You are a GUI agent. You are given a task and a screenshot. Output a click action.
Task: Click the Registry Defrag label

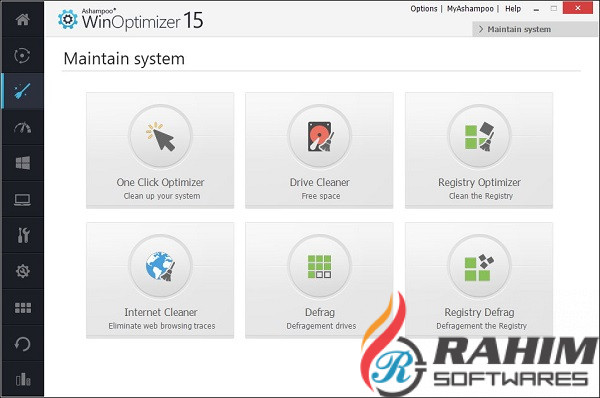(x=479, y=313)
